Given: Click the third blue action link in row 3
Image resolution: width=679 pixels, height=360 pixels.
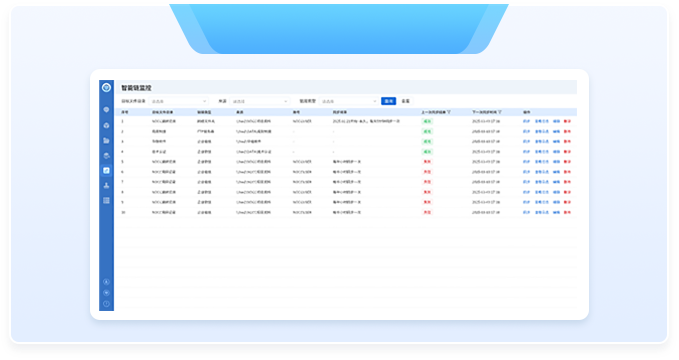Looking at the screenshot, I should click(x=556, y=142).
